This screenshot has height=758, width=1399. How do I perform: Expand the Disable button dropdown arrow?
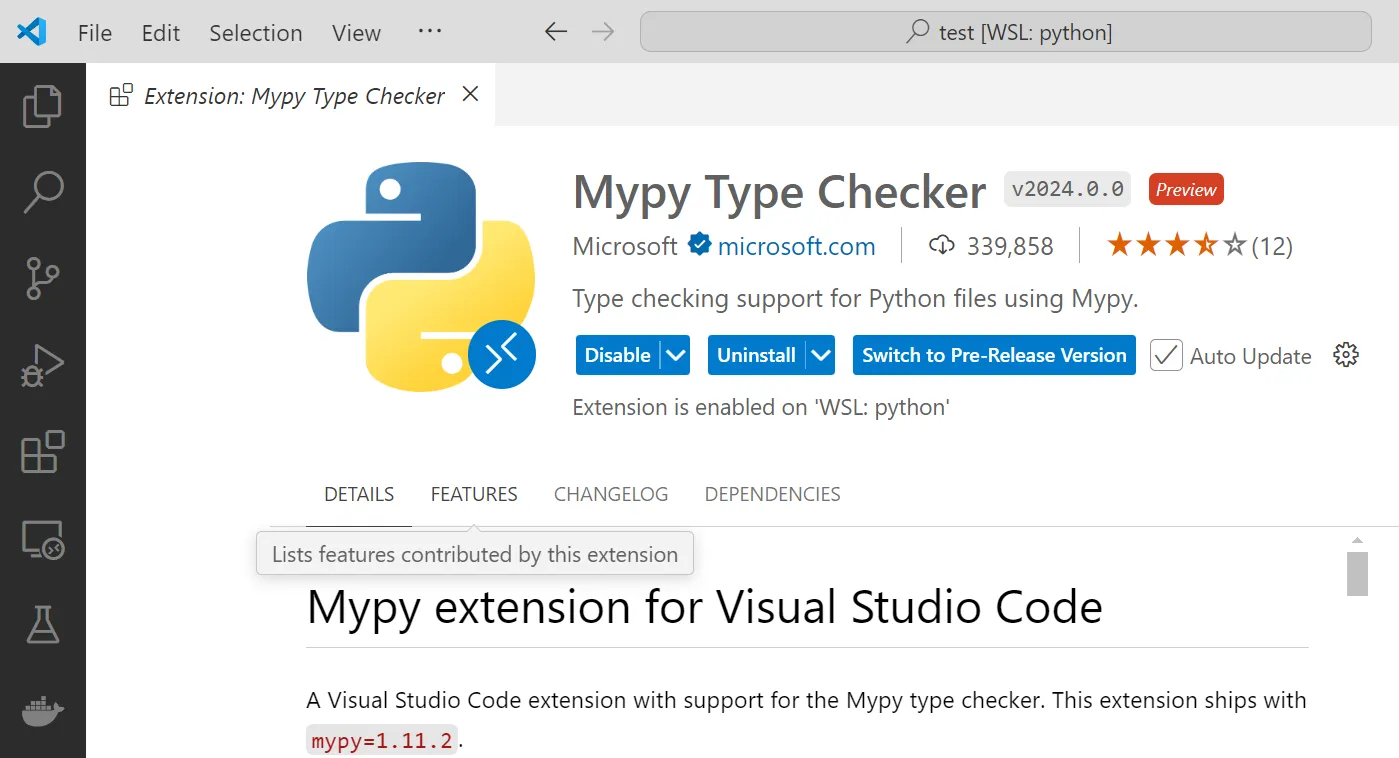[x=676, y=355]
